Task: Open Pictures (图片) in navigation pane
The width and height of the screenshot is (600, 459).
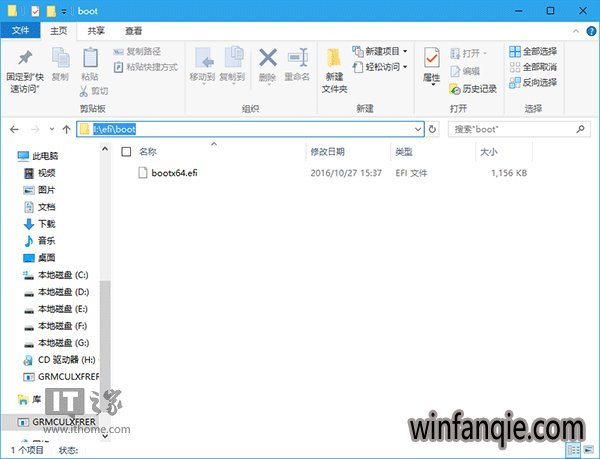Action: (x=40, y=190)
